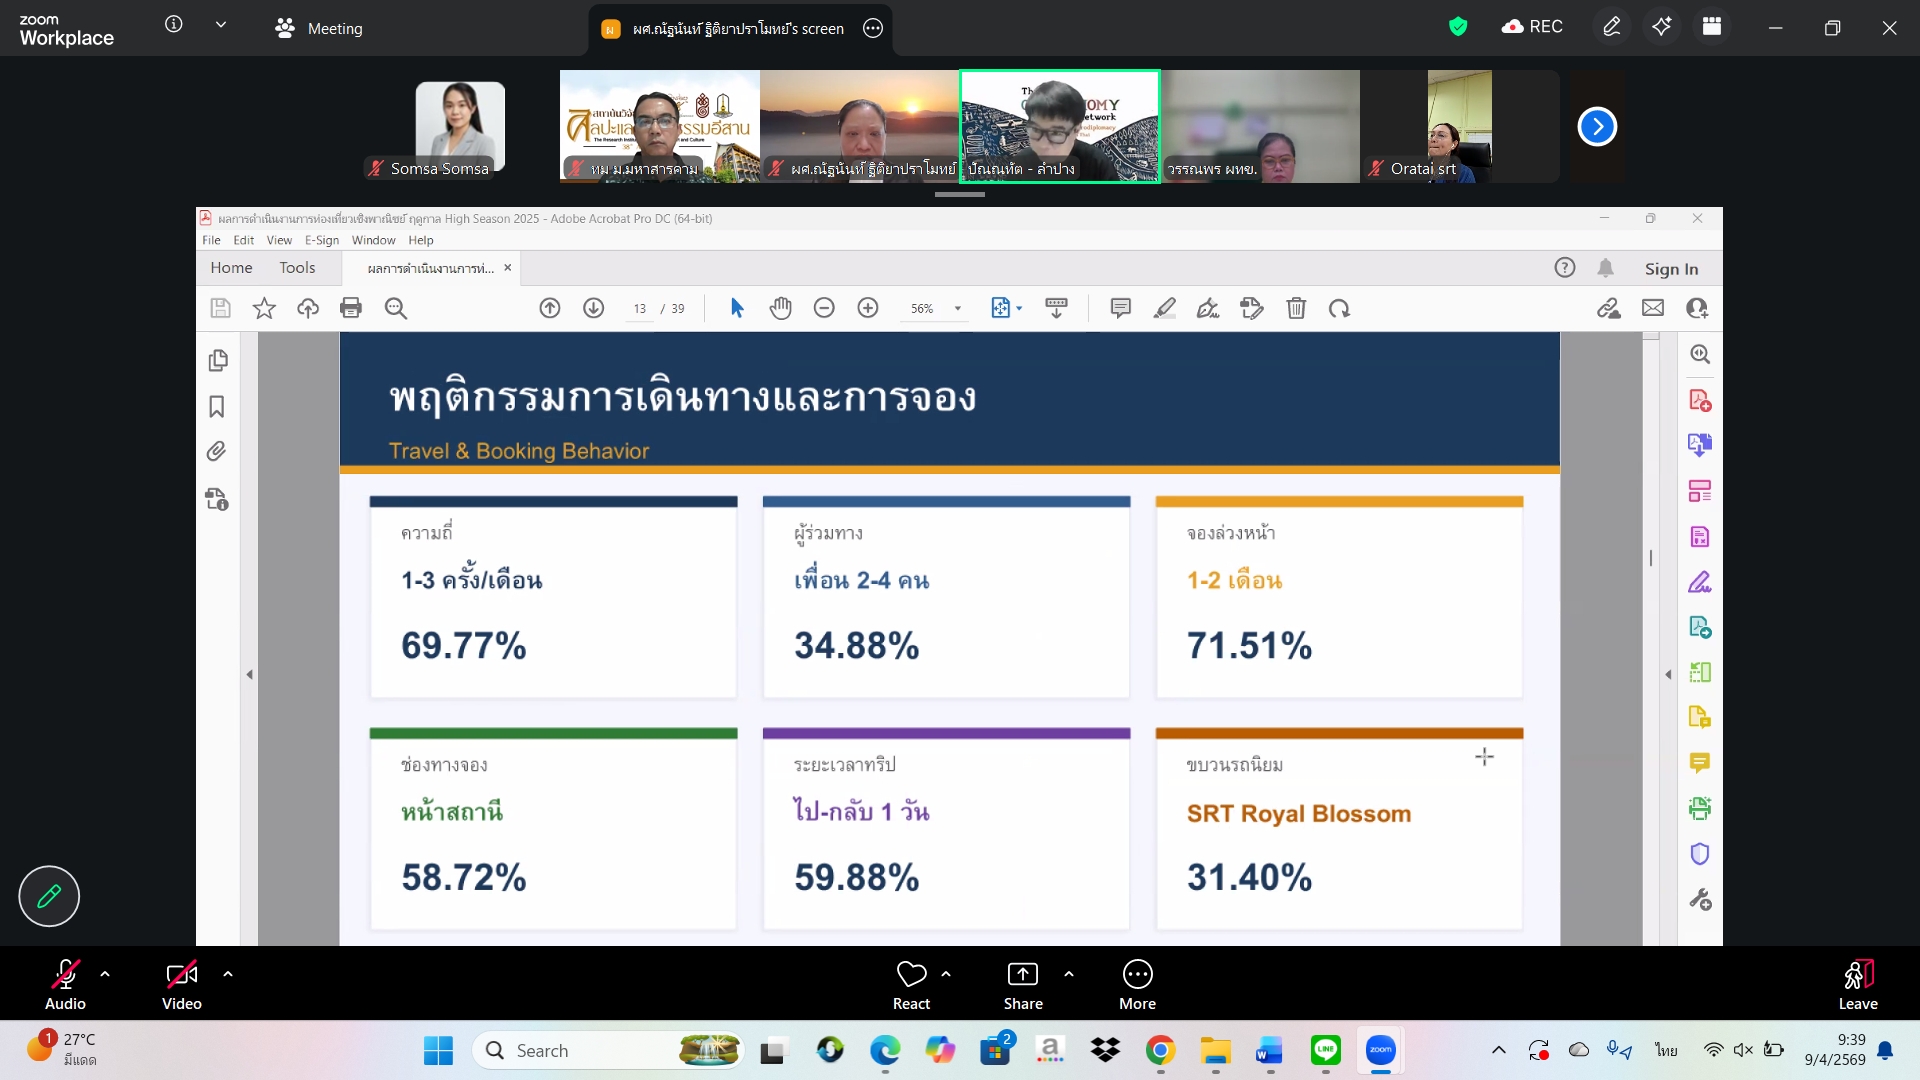This screenshot has height=1080, width=1920.
Task: Click the Zoom annotate pencil icon
Action: coord(1611,27)
